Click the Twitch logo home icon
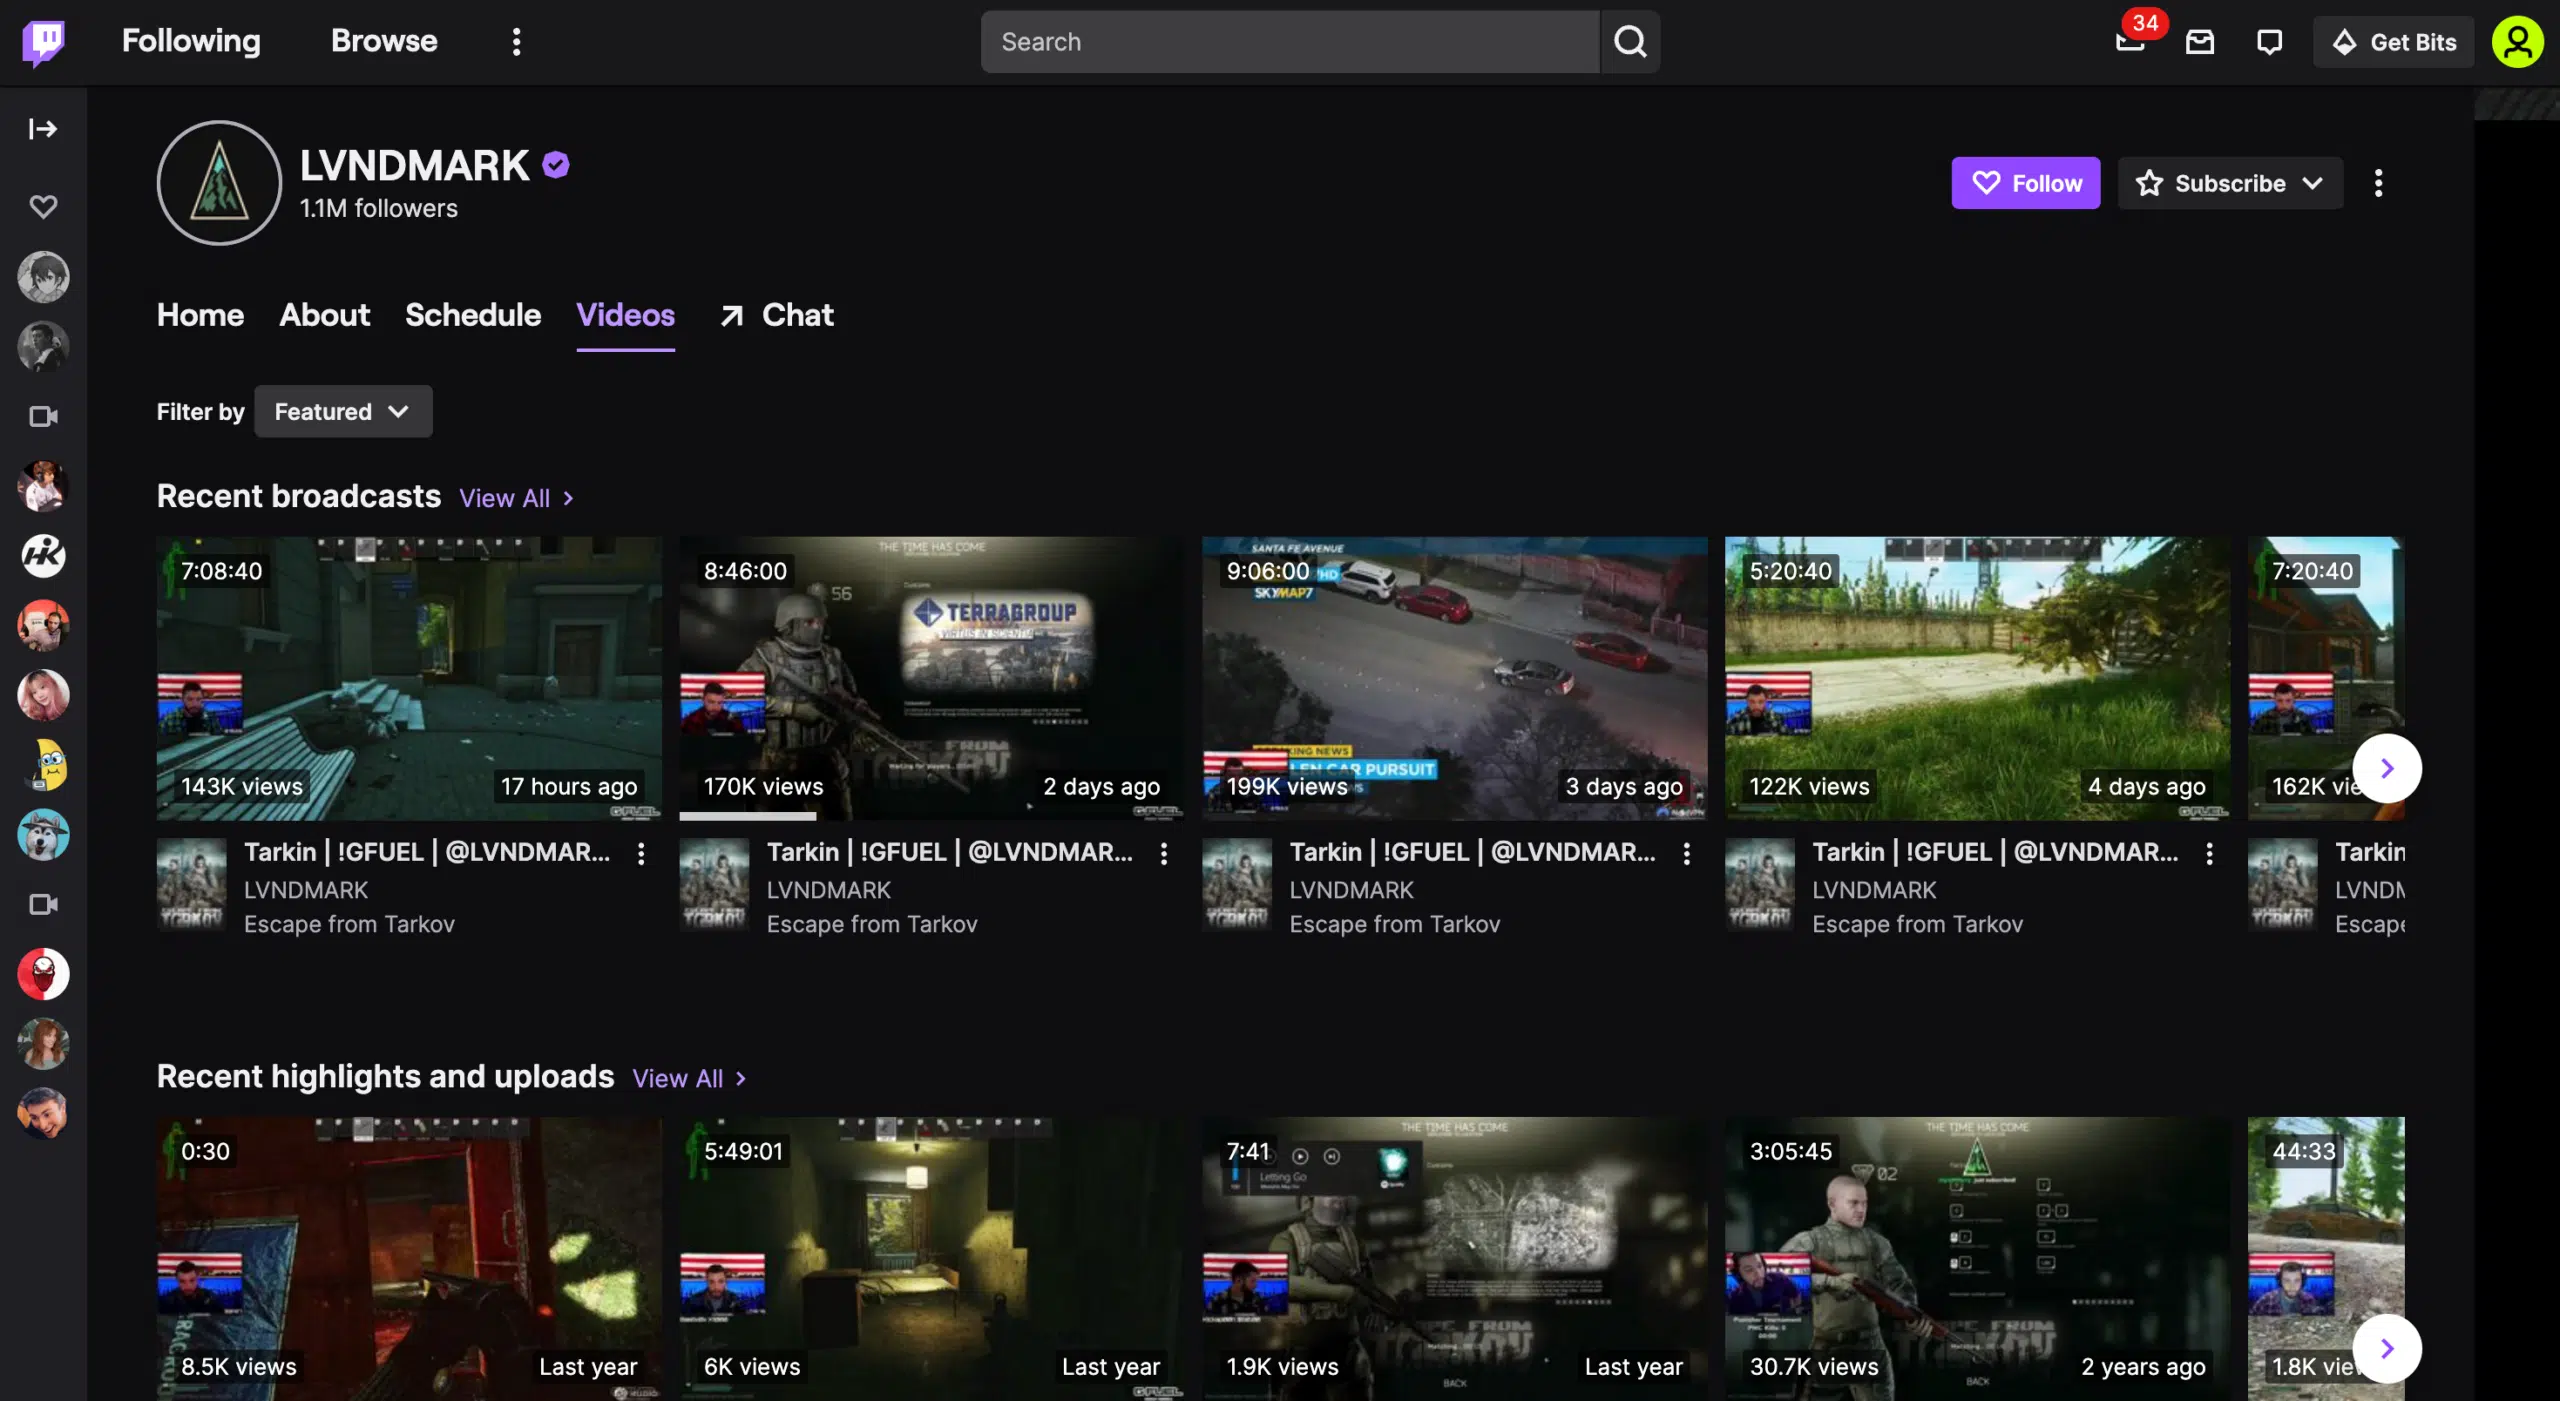 point(43,41)
